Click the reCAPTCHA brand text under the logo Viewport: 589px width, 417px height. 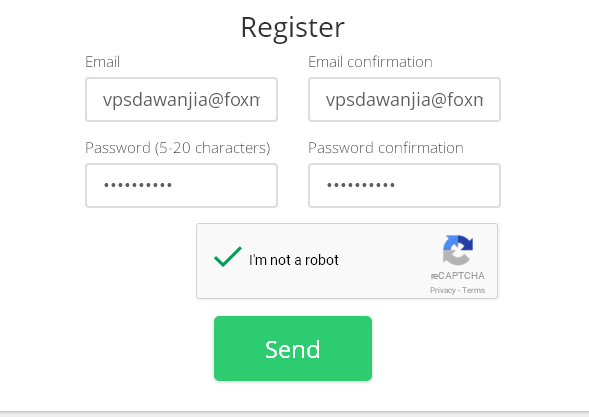pyautogui.click(x=458, y=276)
